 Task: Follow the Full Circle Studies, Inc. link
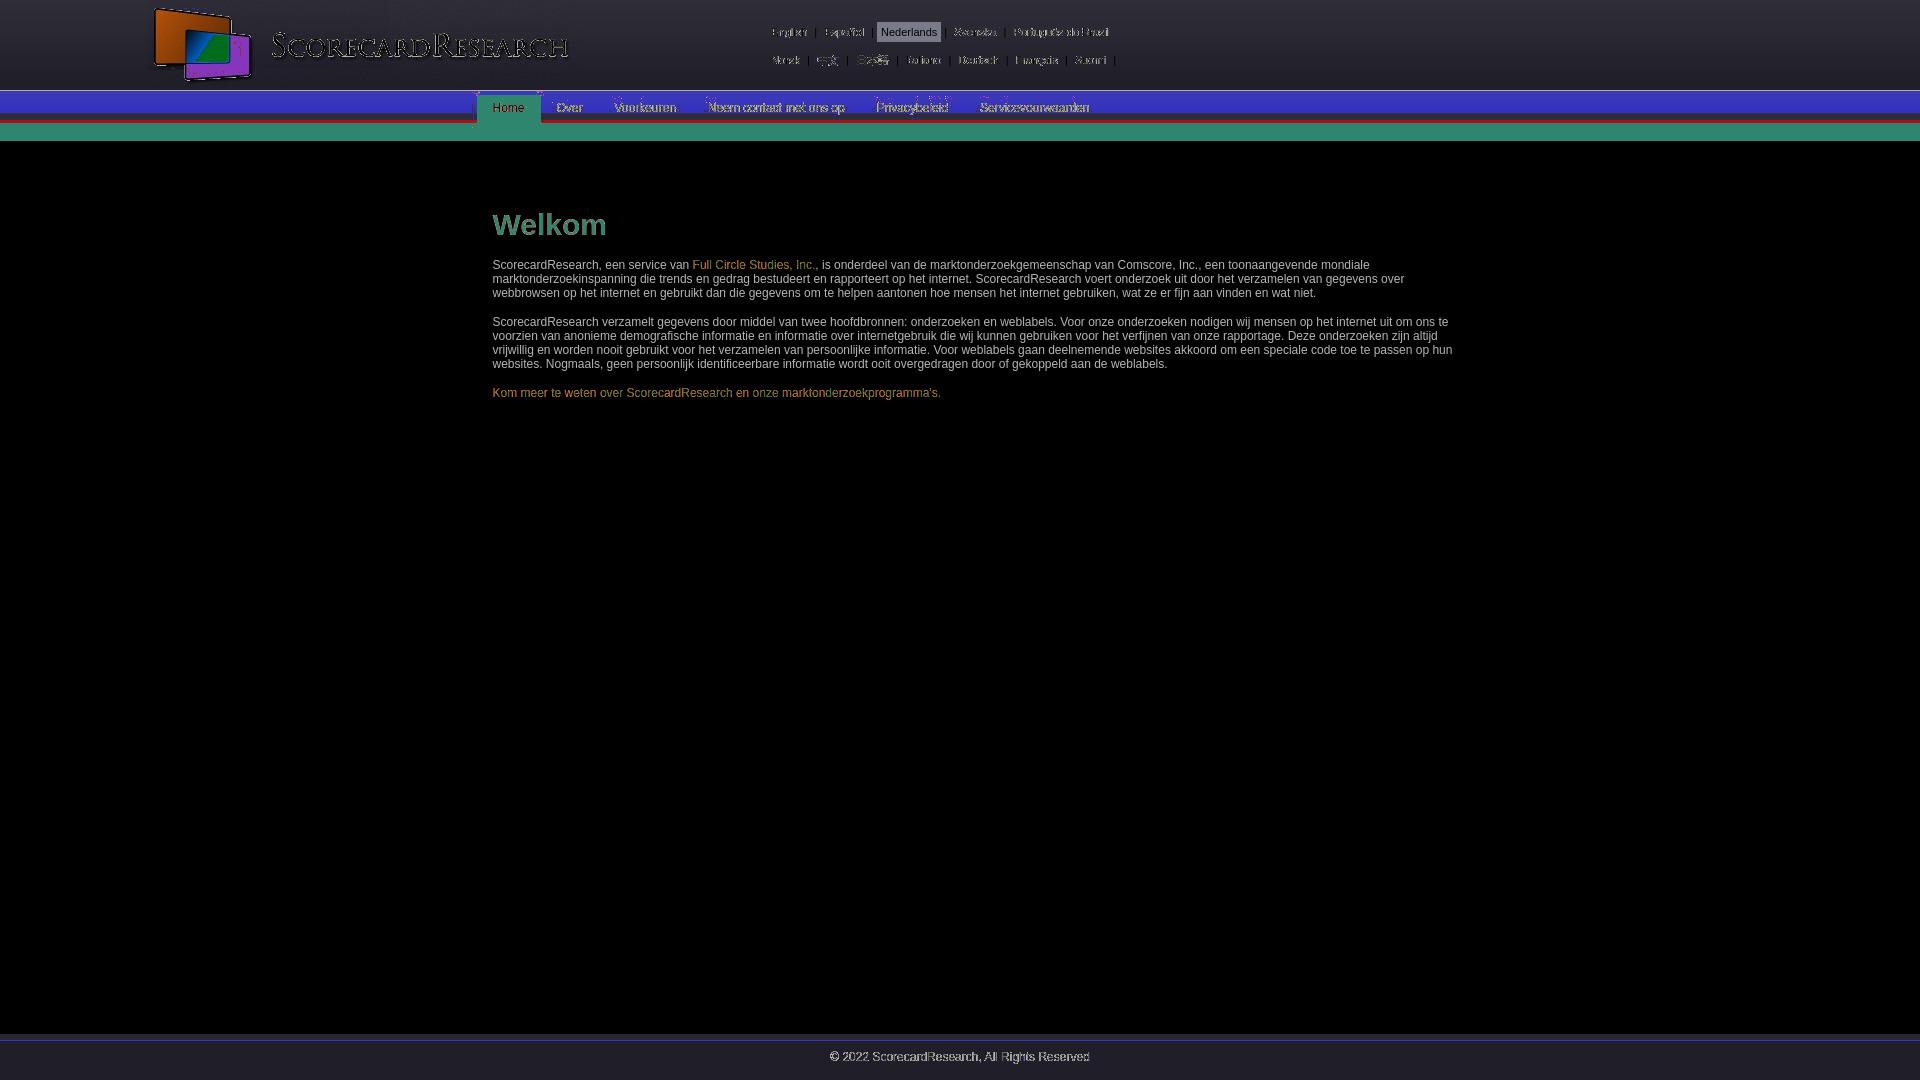point(754,265)
